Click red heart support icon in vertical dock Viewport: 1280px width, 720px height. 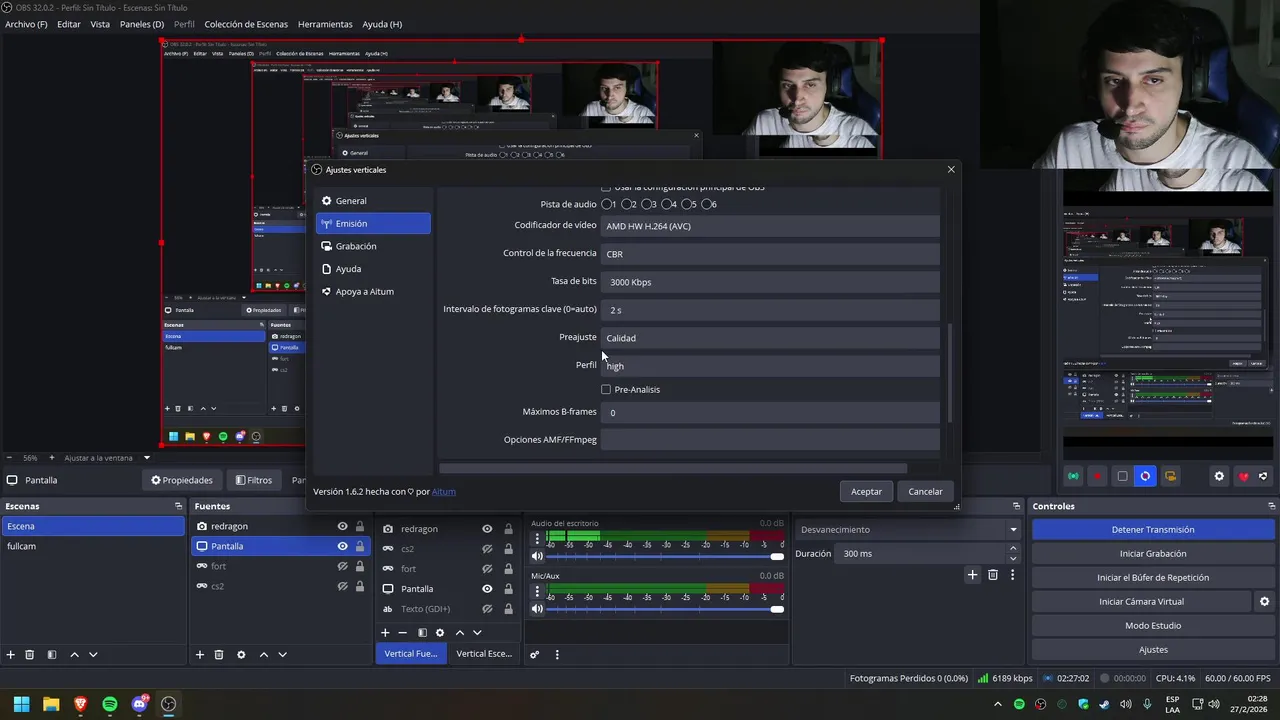coord(1243,476)
